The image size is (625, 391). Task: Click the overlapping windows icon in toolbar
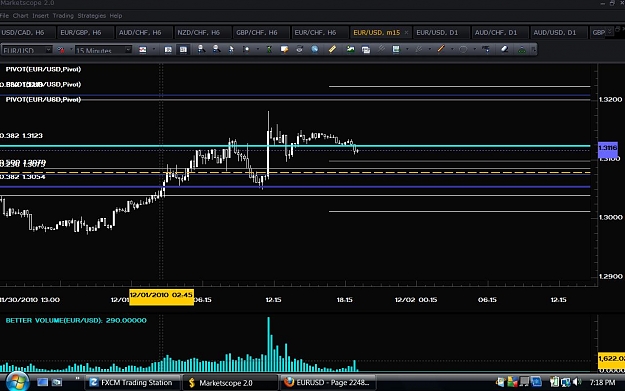(366, 50)
